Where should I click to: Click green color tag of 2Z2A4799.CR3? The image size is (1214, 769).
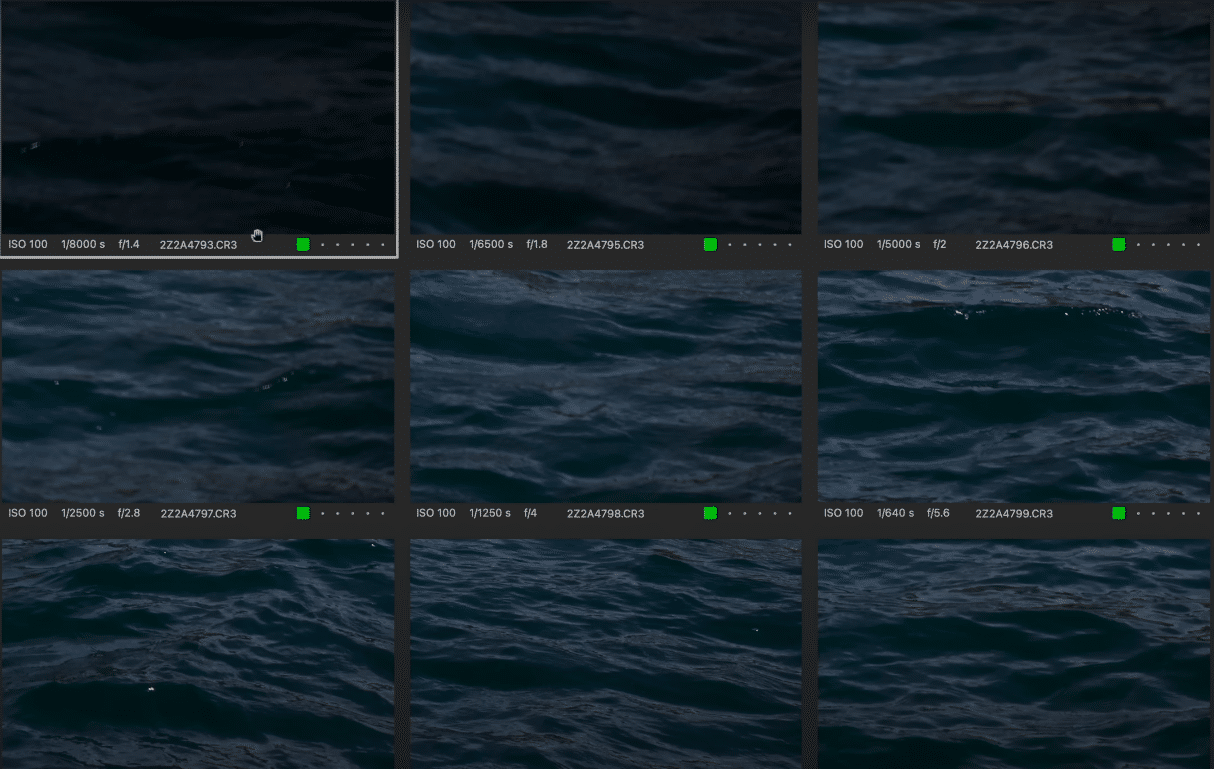click(1119, 513)
